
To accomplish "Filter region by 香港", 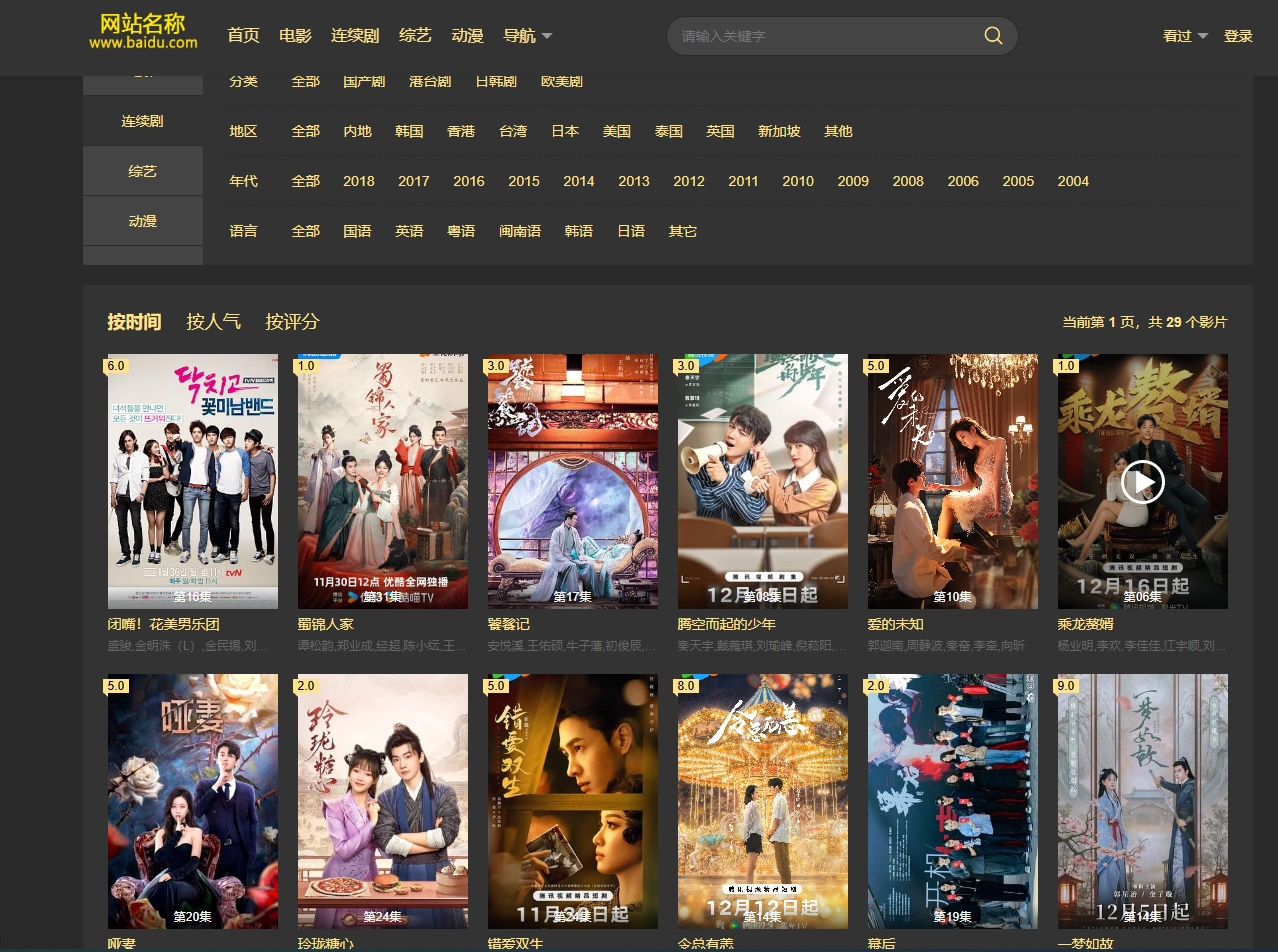I will coord(461,131).
